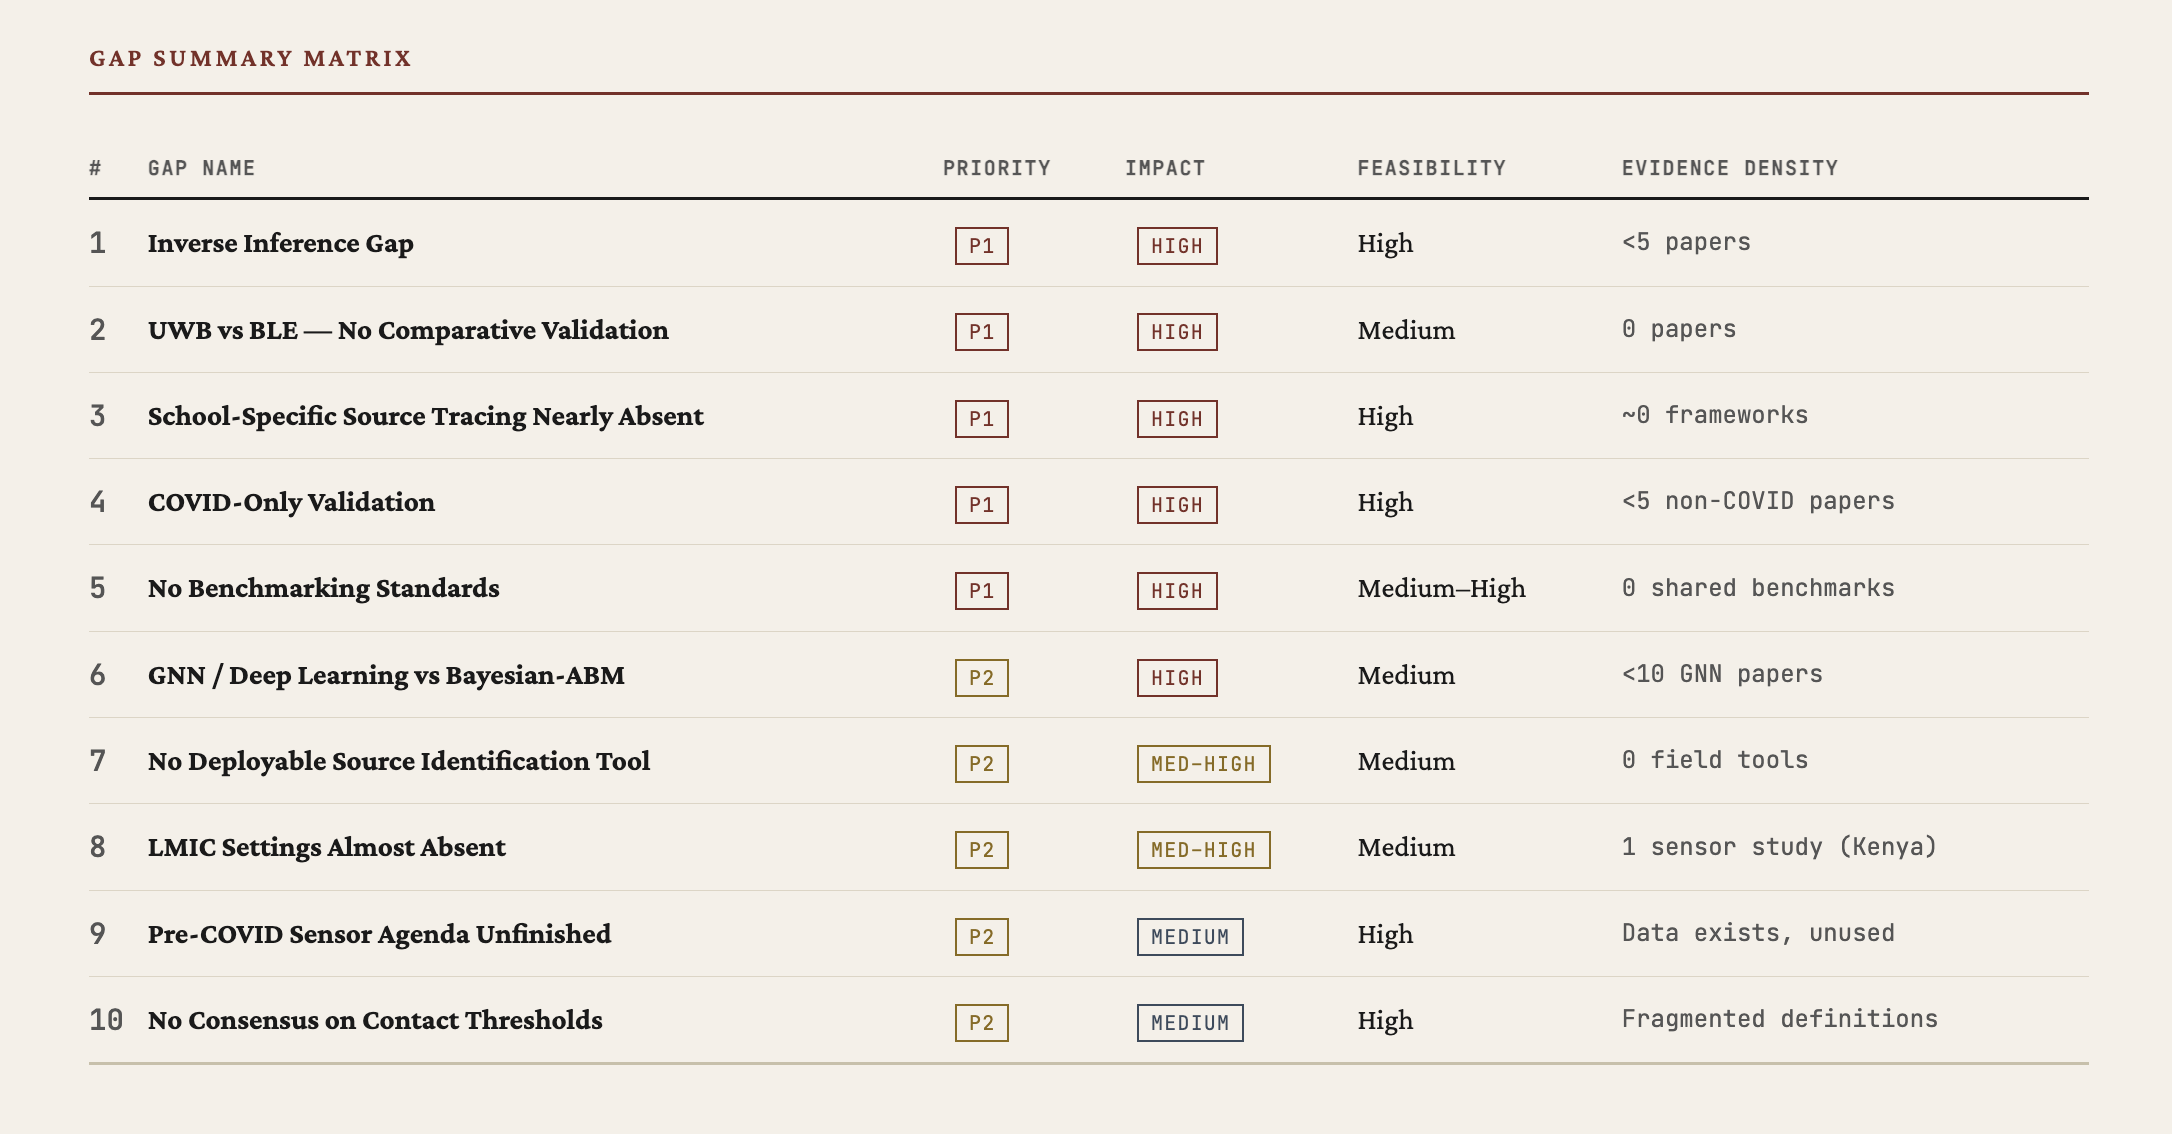Screen dimensions: 2172x1134
Task: Click the '1 sensor study (Kenya)' evidence text
Action: click(x=1779, y=847)
